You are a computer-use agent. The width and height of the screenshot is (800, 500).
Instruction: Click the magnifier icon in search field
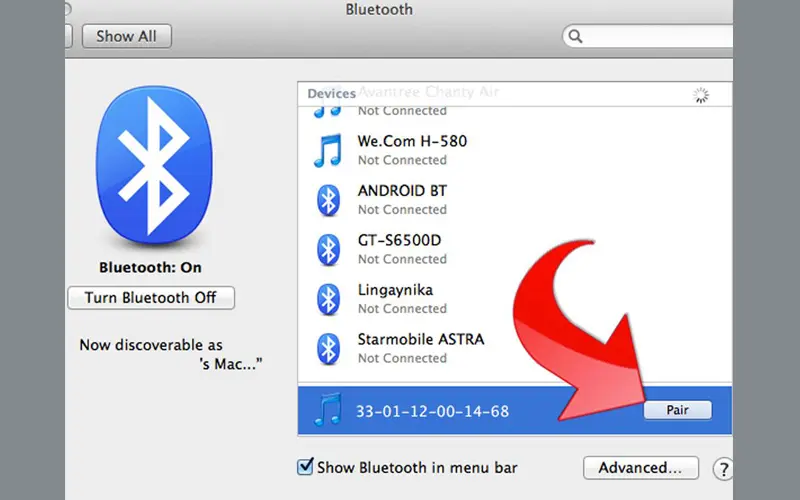pyautogui.click(x=576, y=36)
